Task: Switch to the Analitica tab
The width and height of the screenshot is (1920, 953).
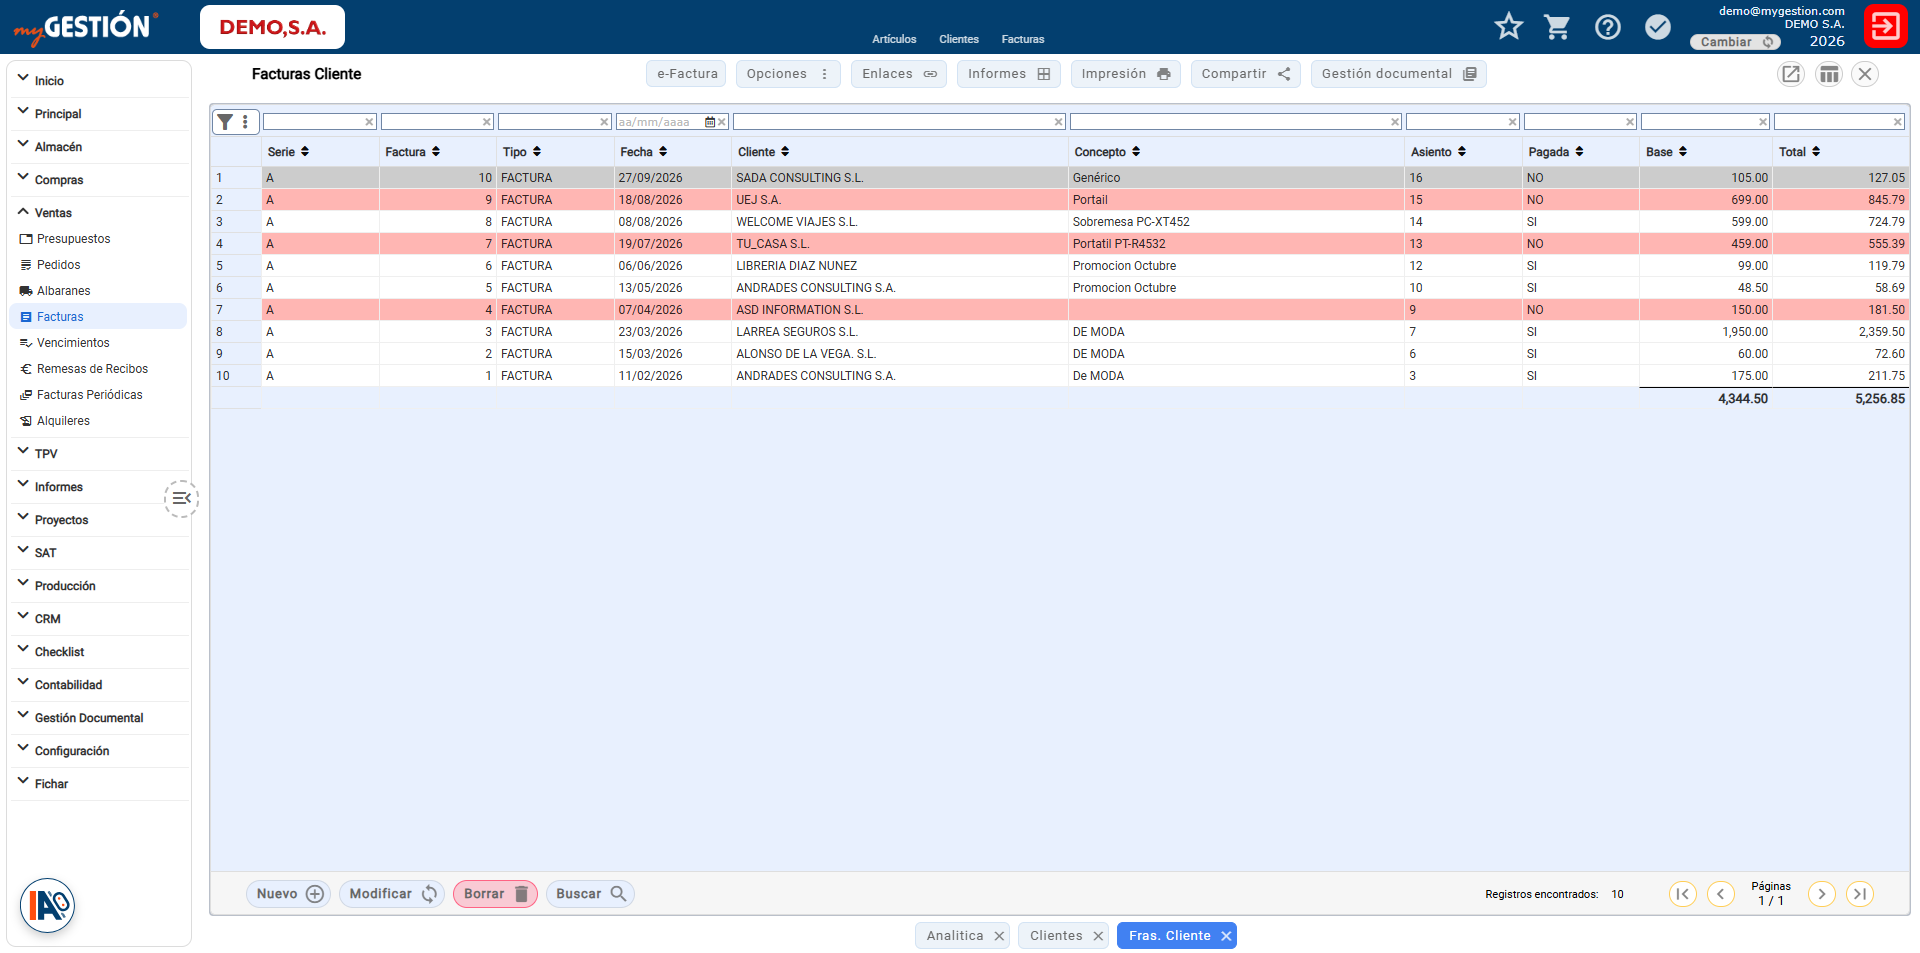Action: 954,936
